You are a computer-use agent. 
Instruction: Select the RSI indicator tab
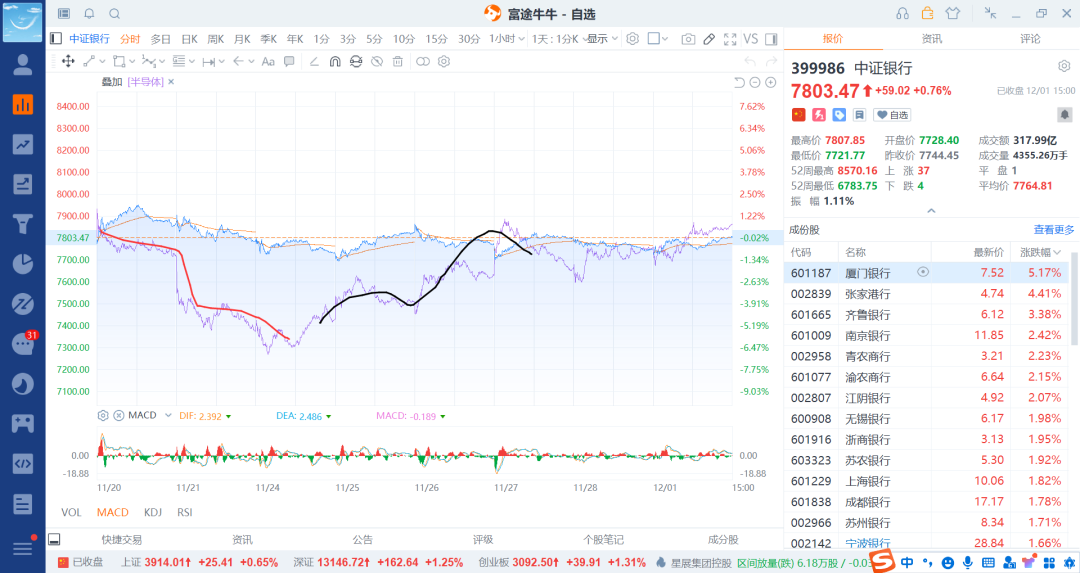185,512
